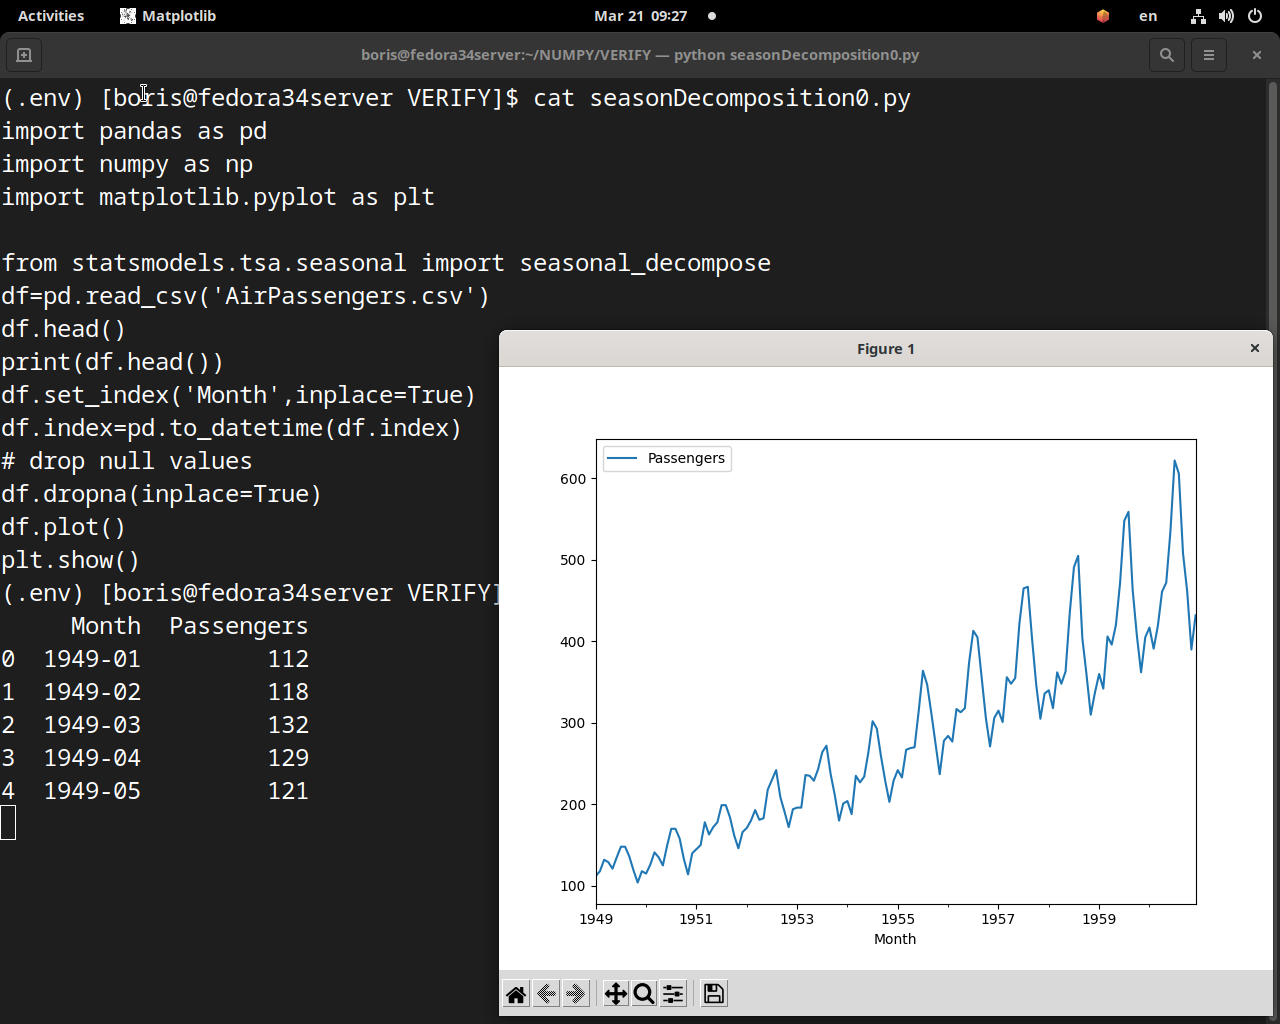Open the Matplotlib app menu in top bar
The image size is (1280, 1024).
point(168,16)
